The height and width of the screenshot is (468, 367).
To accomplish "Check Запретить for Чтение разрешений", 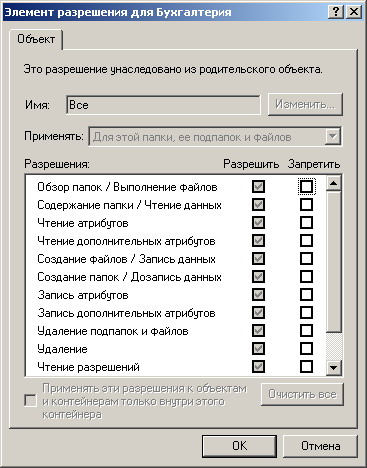I will tap(306, 367).
